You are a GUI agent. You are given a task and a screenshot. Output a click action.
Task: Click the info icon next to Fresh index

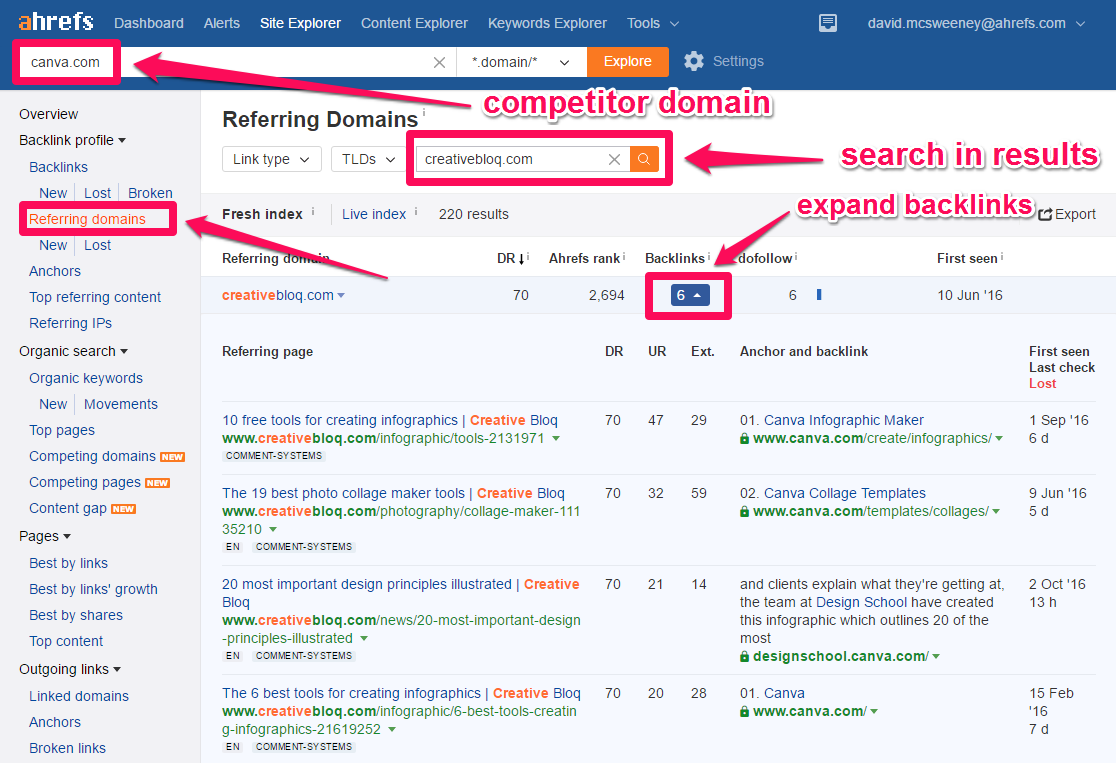[313, 211]
